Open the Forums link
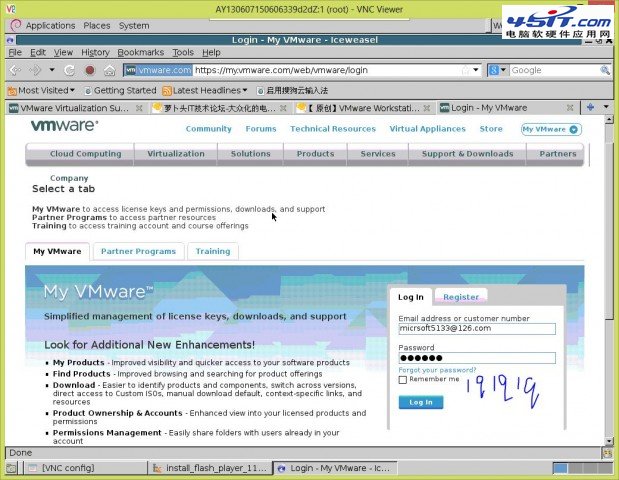Viewport: 619px width, 480px height. pos(261,129)
